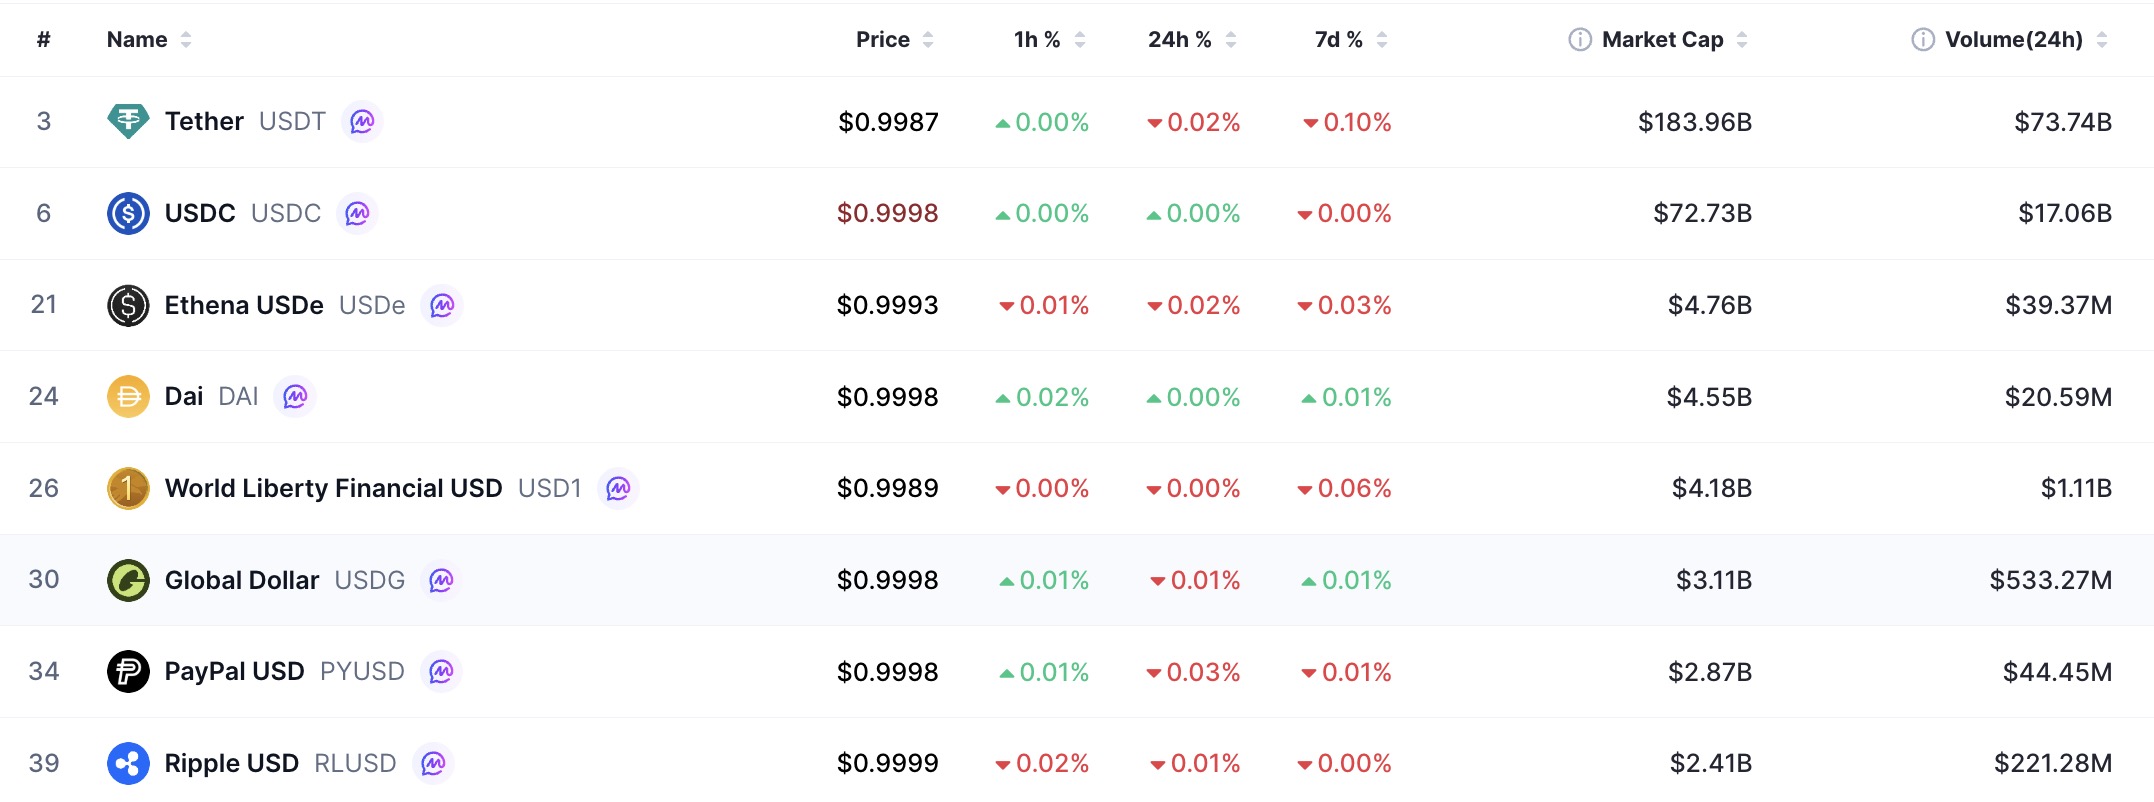The image size is (2154, 802).
Task: Open the World Liberty Financial USD link
Action: [333, 488]
